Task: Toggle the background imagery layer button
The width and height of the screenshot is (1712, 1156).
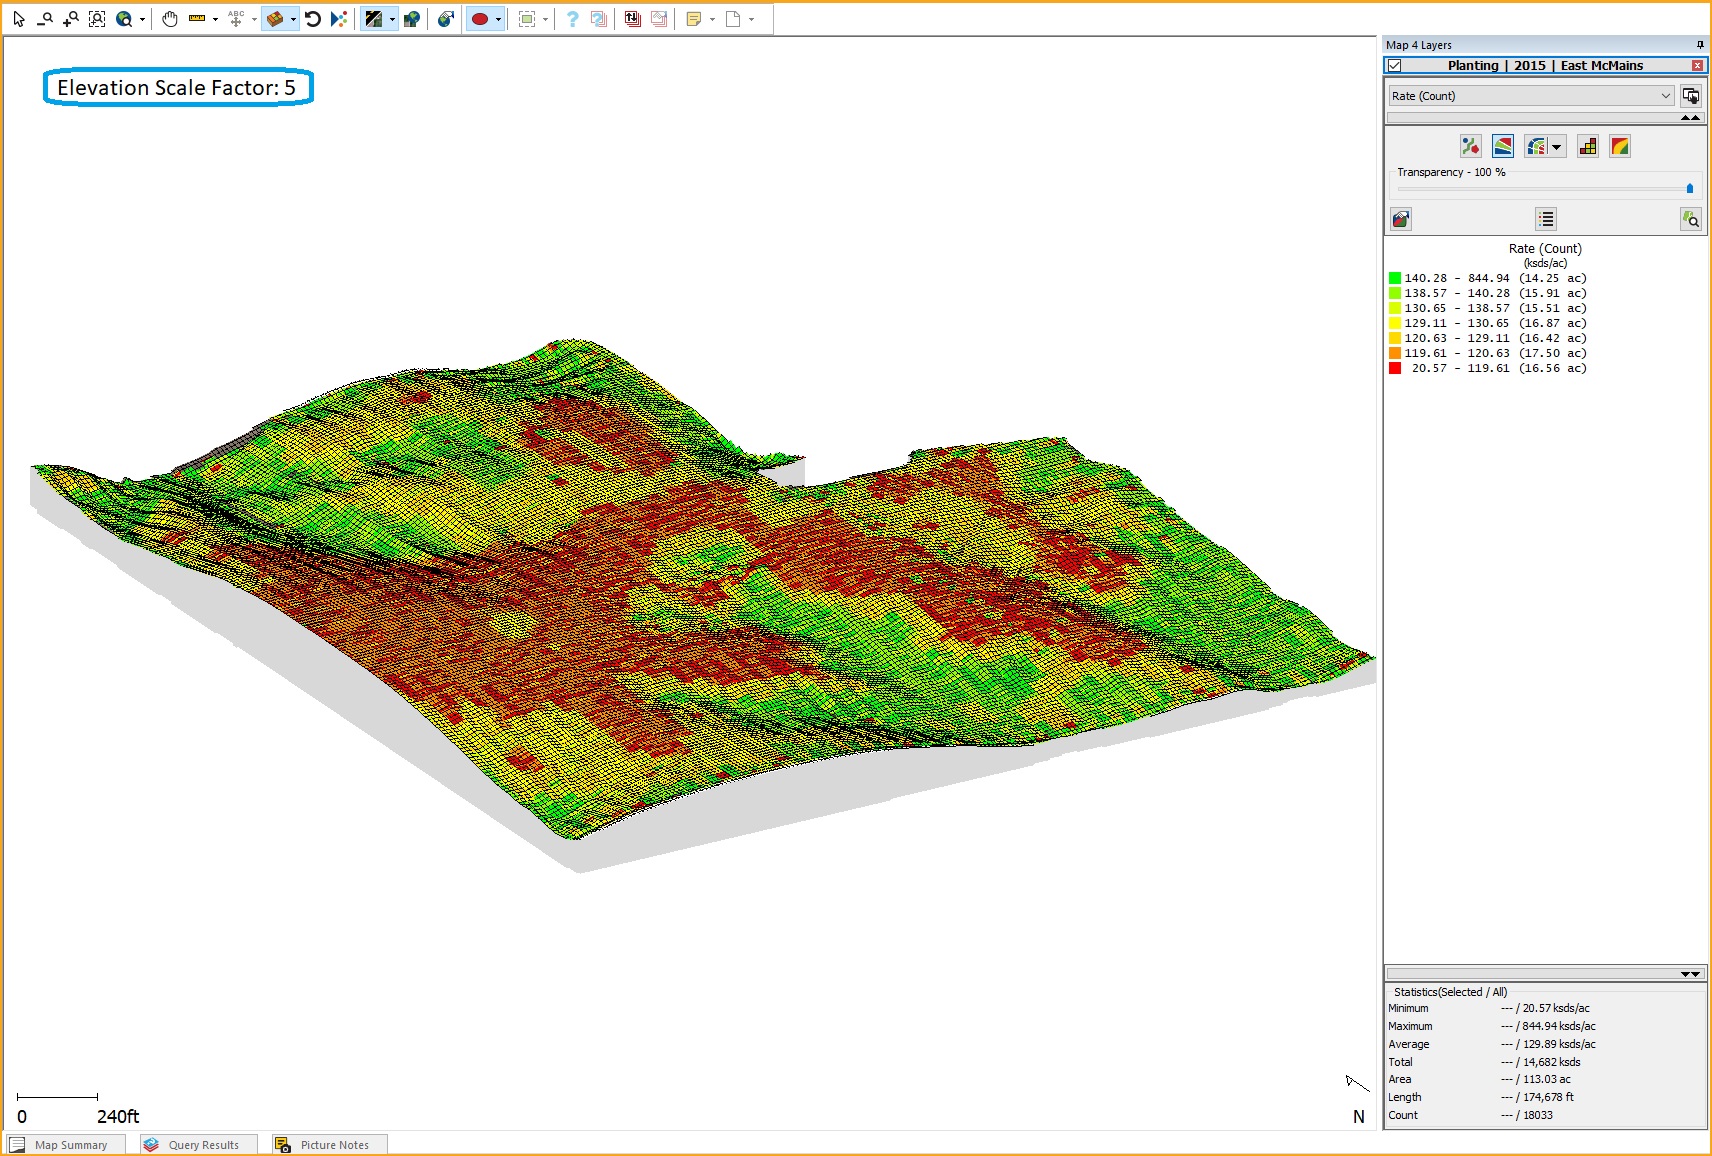Action: tap(373, 19)
